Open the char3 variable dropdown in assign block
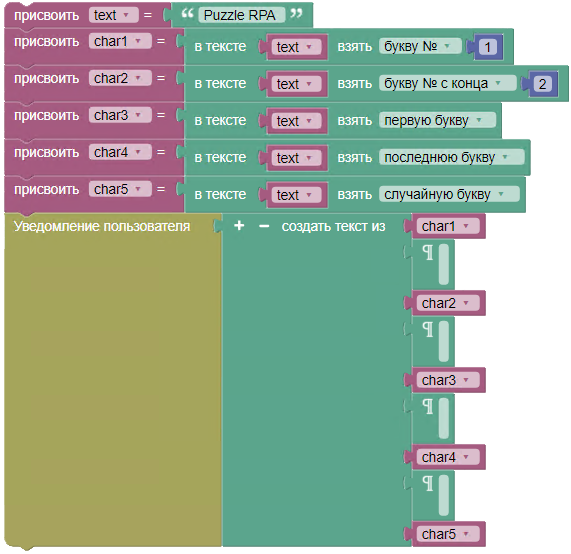 120,115
